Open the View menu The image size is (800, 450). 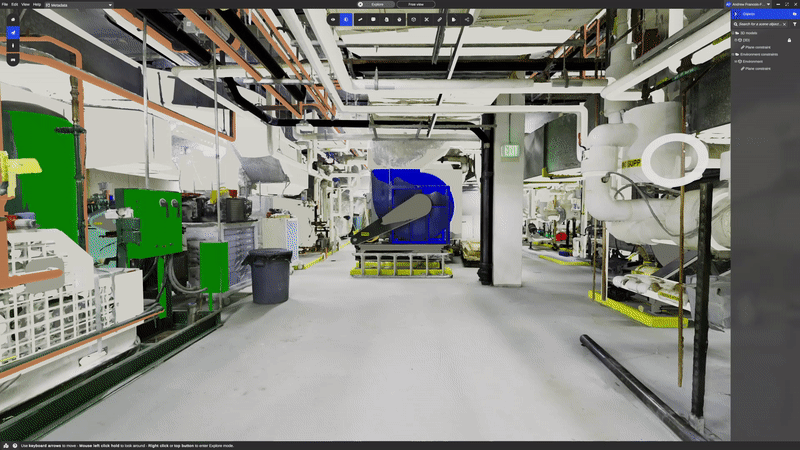click(25, 4)
